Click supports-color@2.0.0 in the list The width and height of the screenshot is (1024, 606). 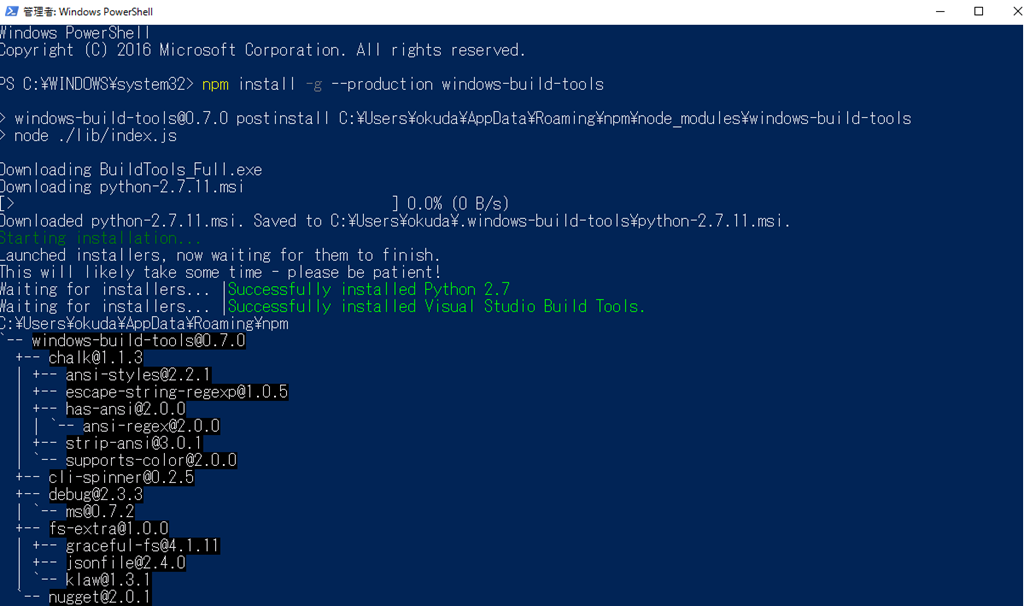(x=152, y=460)
